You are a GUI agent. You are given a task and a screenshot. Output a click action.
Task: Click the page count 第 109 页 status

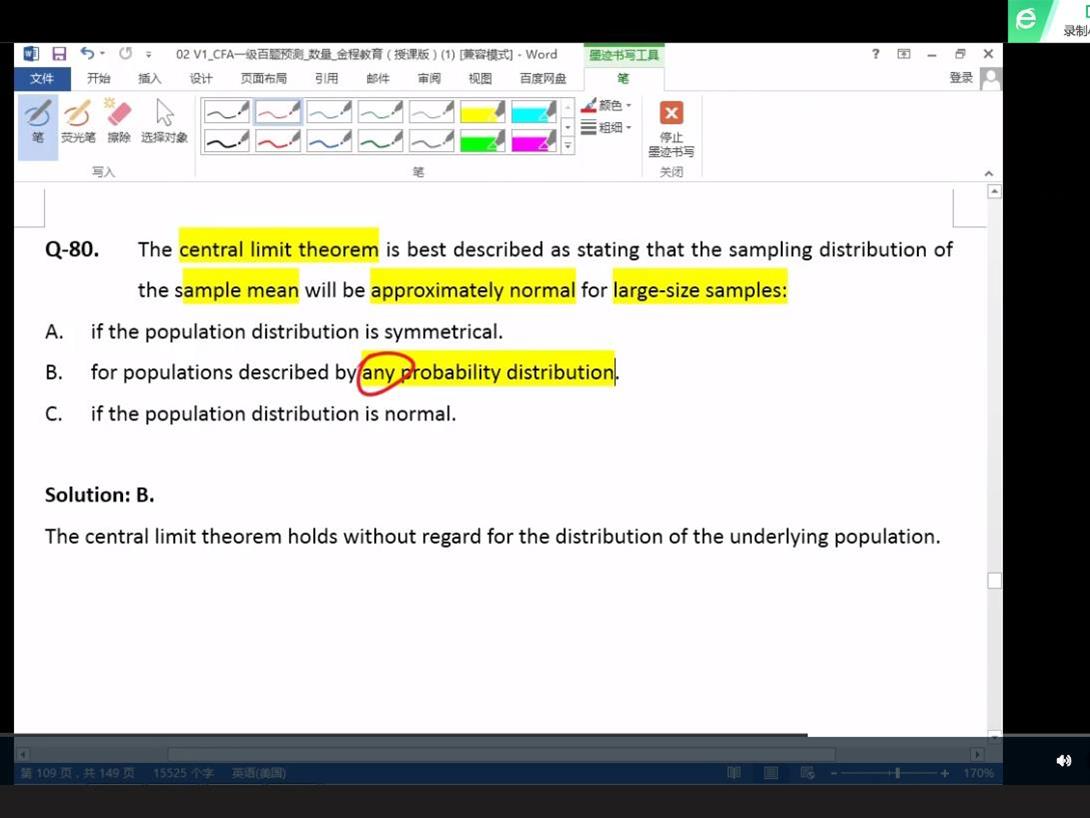[x=77, y=773]
